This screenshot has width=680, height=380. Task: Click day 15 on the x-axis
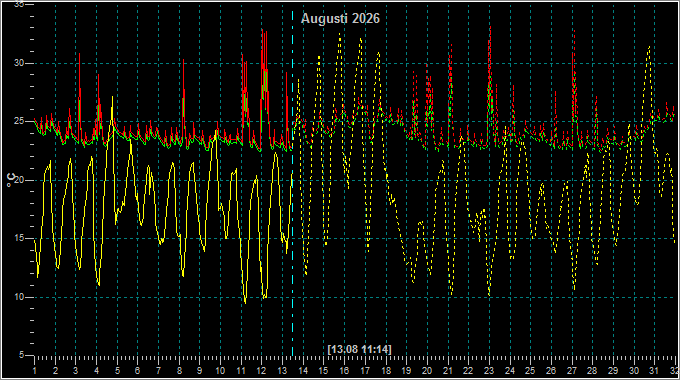pyautogui.click(x=324, y=371)
